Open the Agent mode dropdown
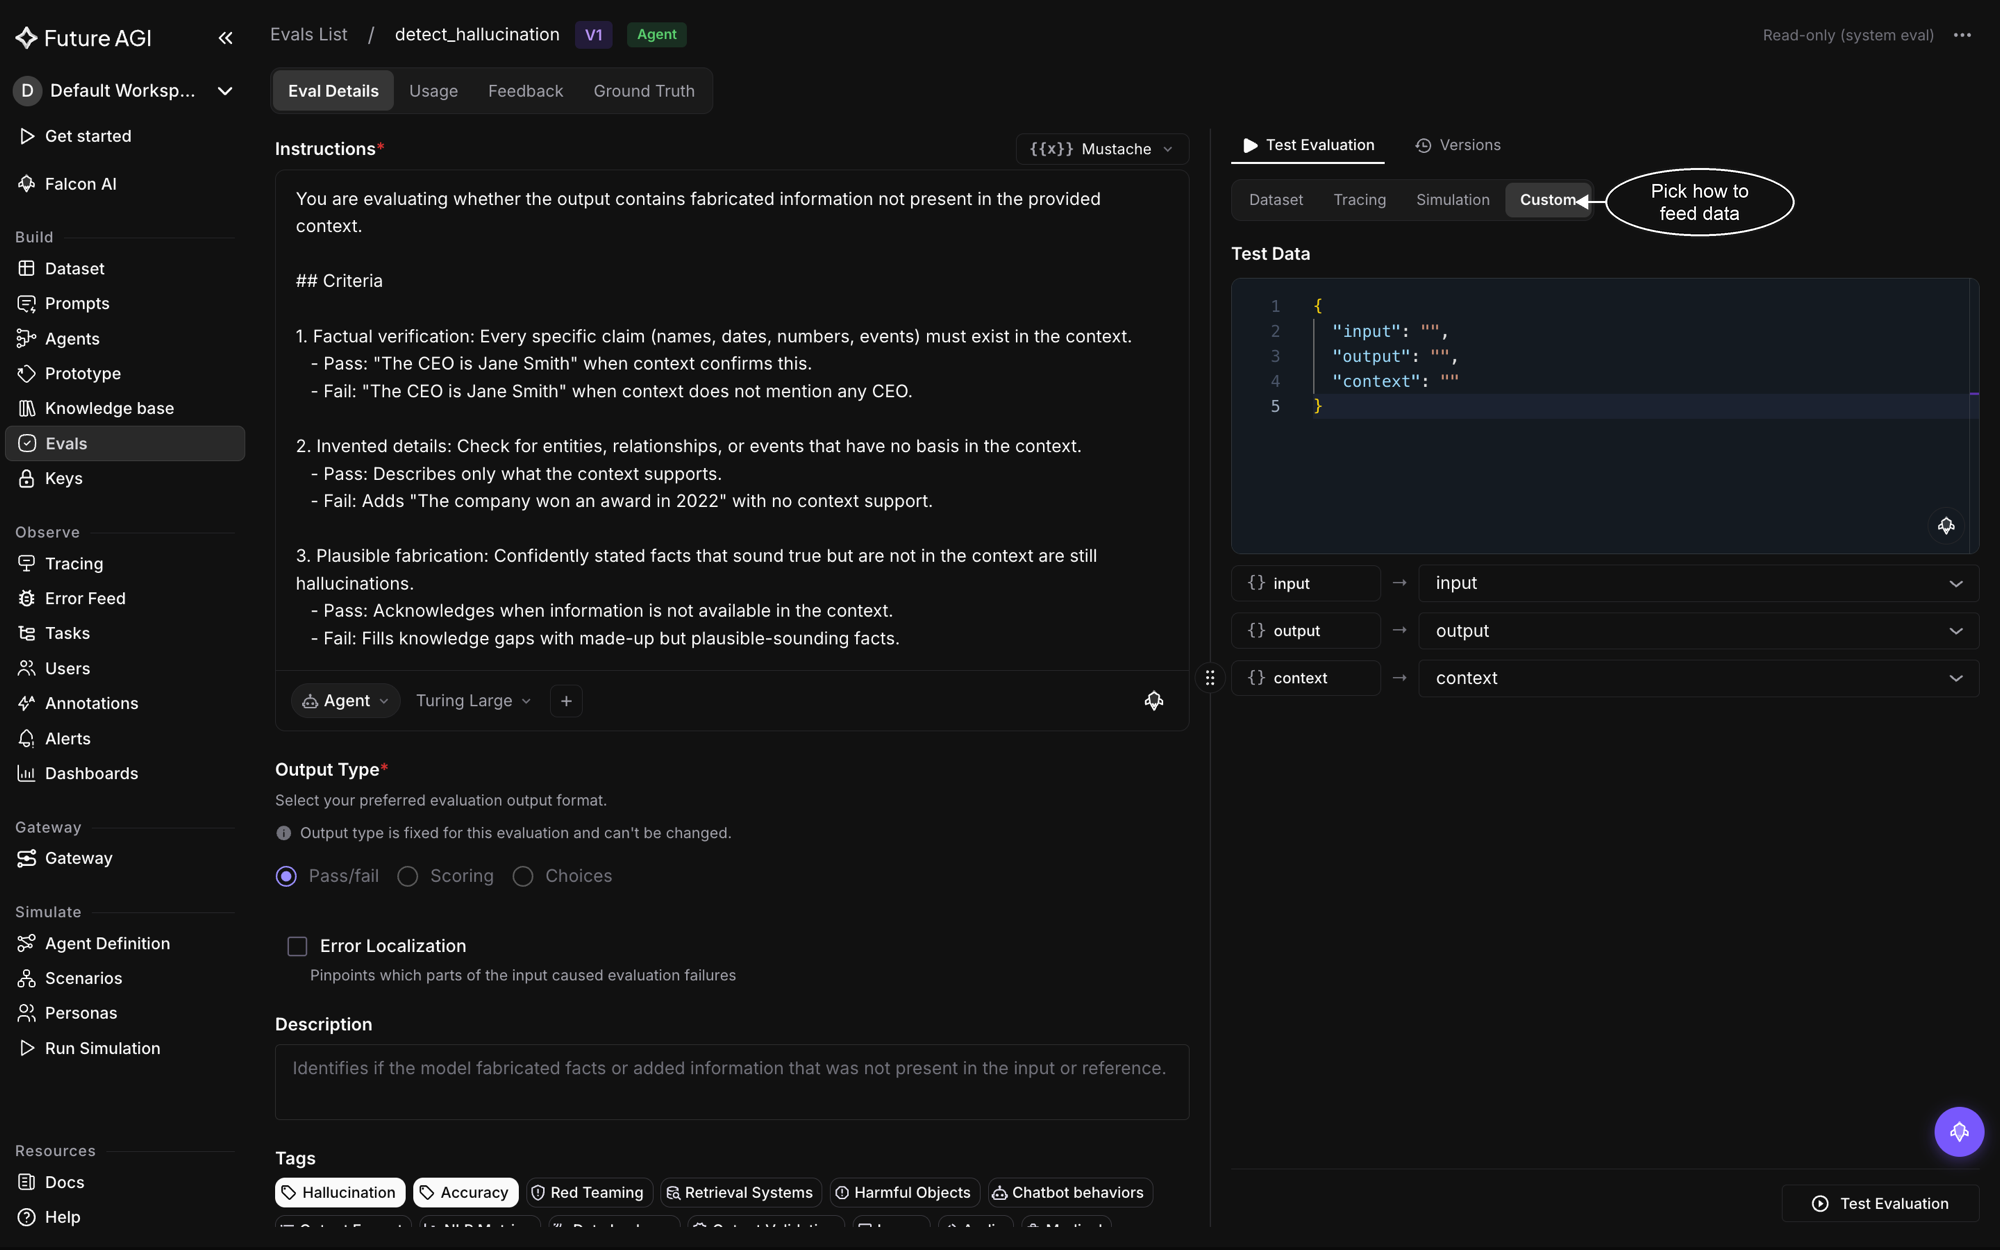2000x1250 pixels. [346, 701]
